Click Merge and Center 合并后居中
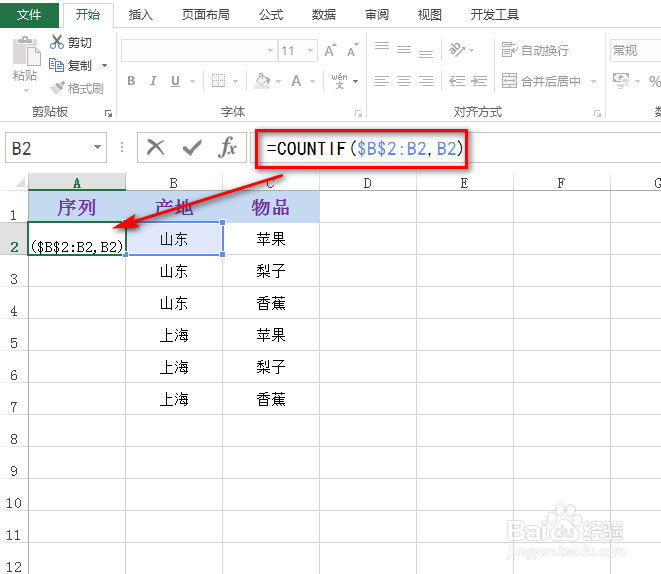Image resolution: width=661 pixels, height=574 pixels. click(x=542, y=80)
